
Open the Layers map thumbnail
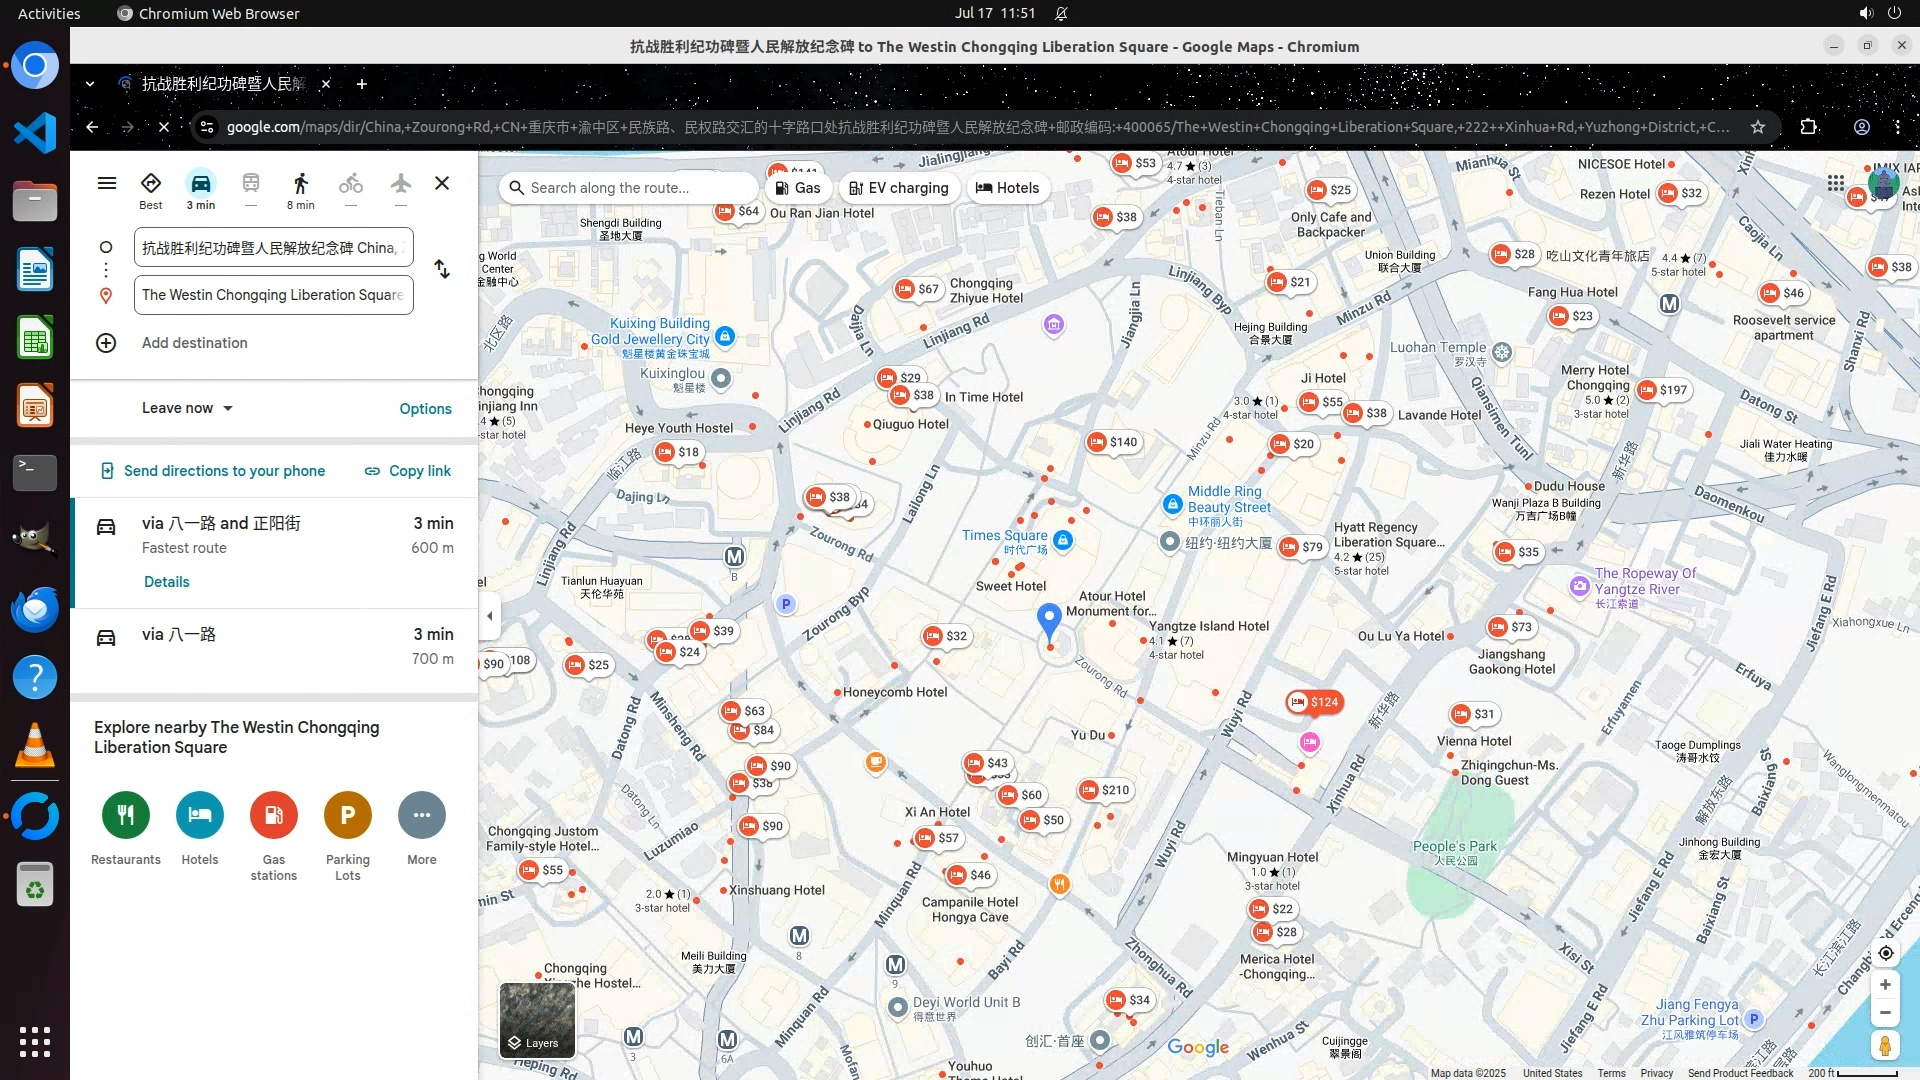coord(537,1019)
